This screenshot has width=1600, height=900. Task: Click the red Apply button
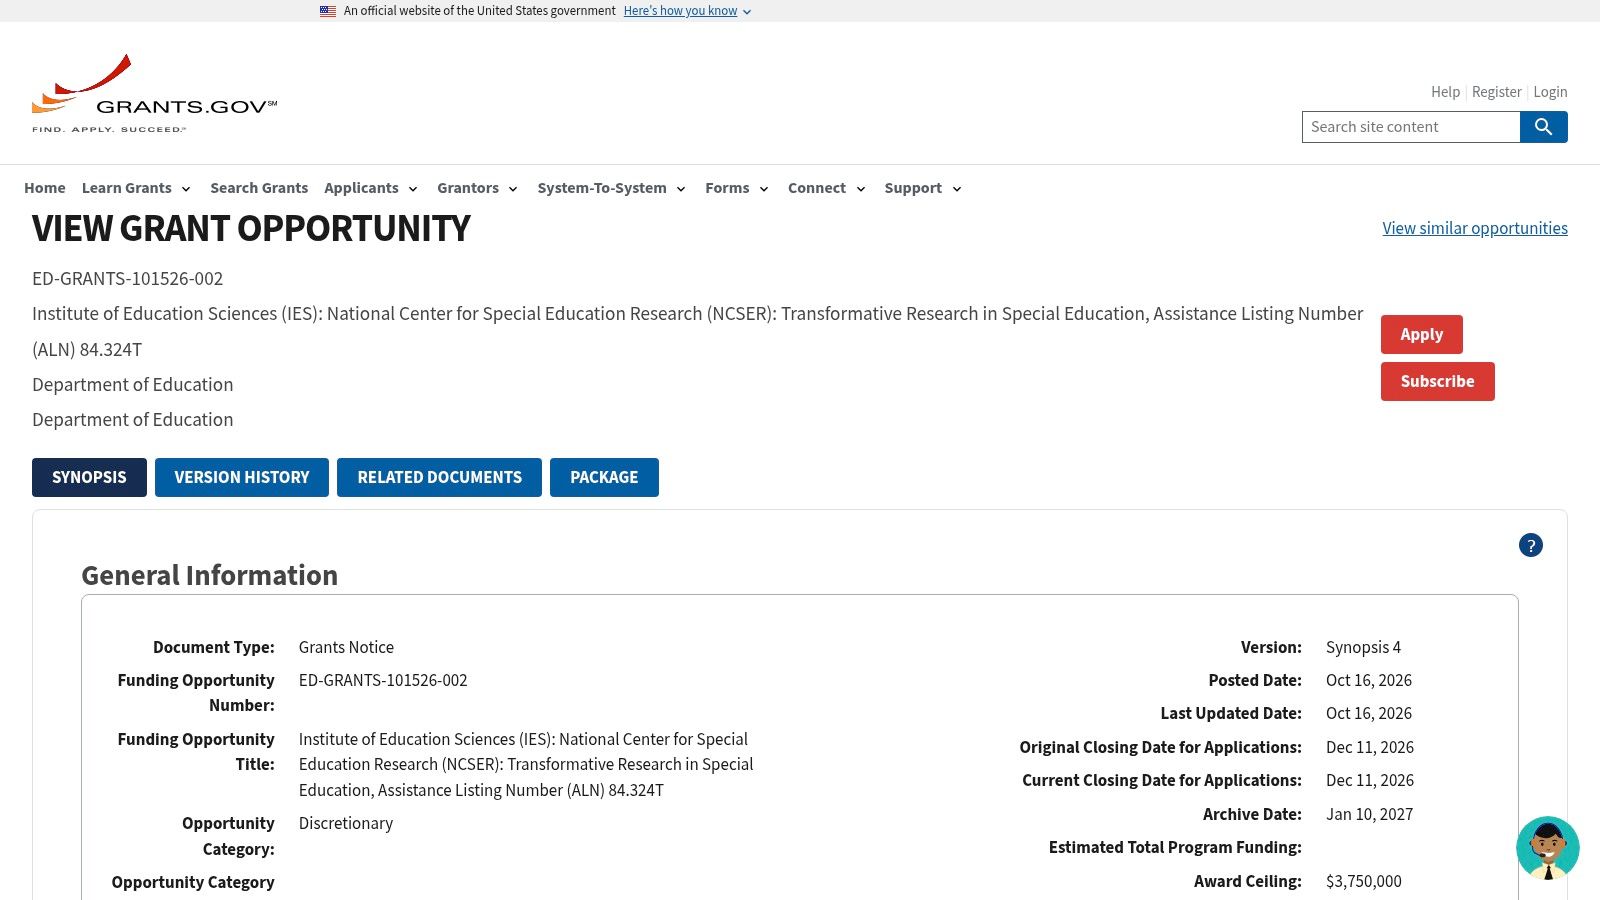click(x=1421, y=334)
